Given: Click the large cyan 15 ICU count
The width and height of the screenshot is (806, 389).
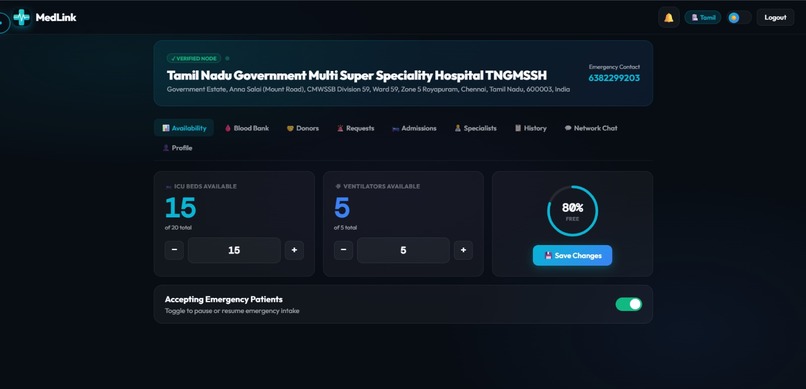Looking at the screenshot, I should click(x=180, y=208).
